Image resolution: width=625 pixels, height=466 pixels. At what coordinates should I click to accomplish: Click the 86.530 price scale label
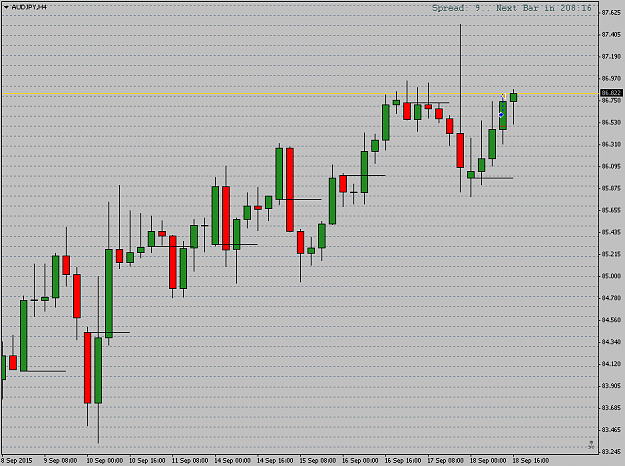(611, 122)
